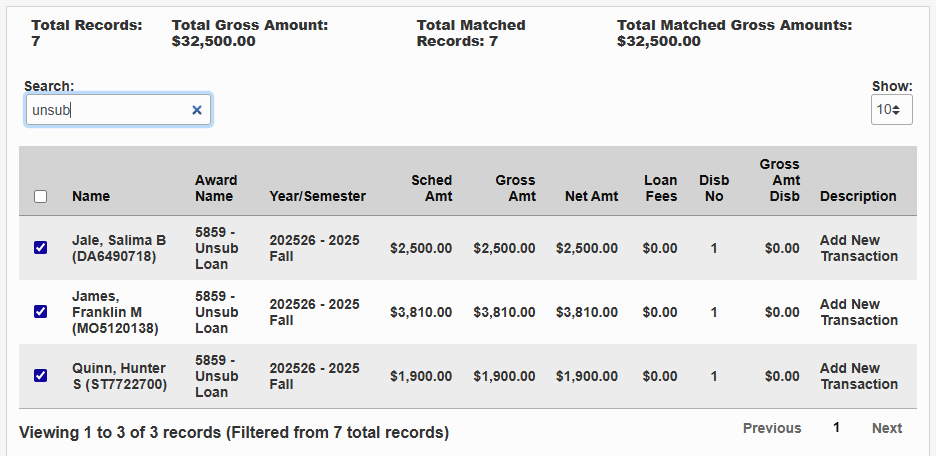This screenshot has height=456, width=936.
Task: Sort by Award Name column header
Action: 216,188
